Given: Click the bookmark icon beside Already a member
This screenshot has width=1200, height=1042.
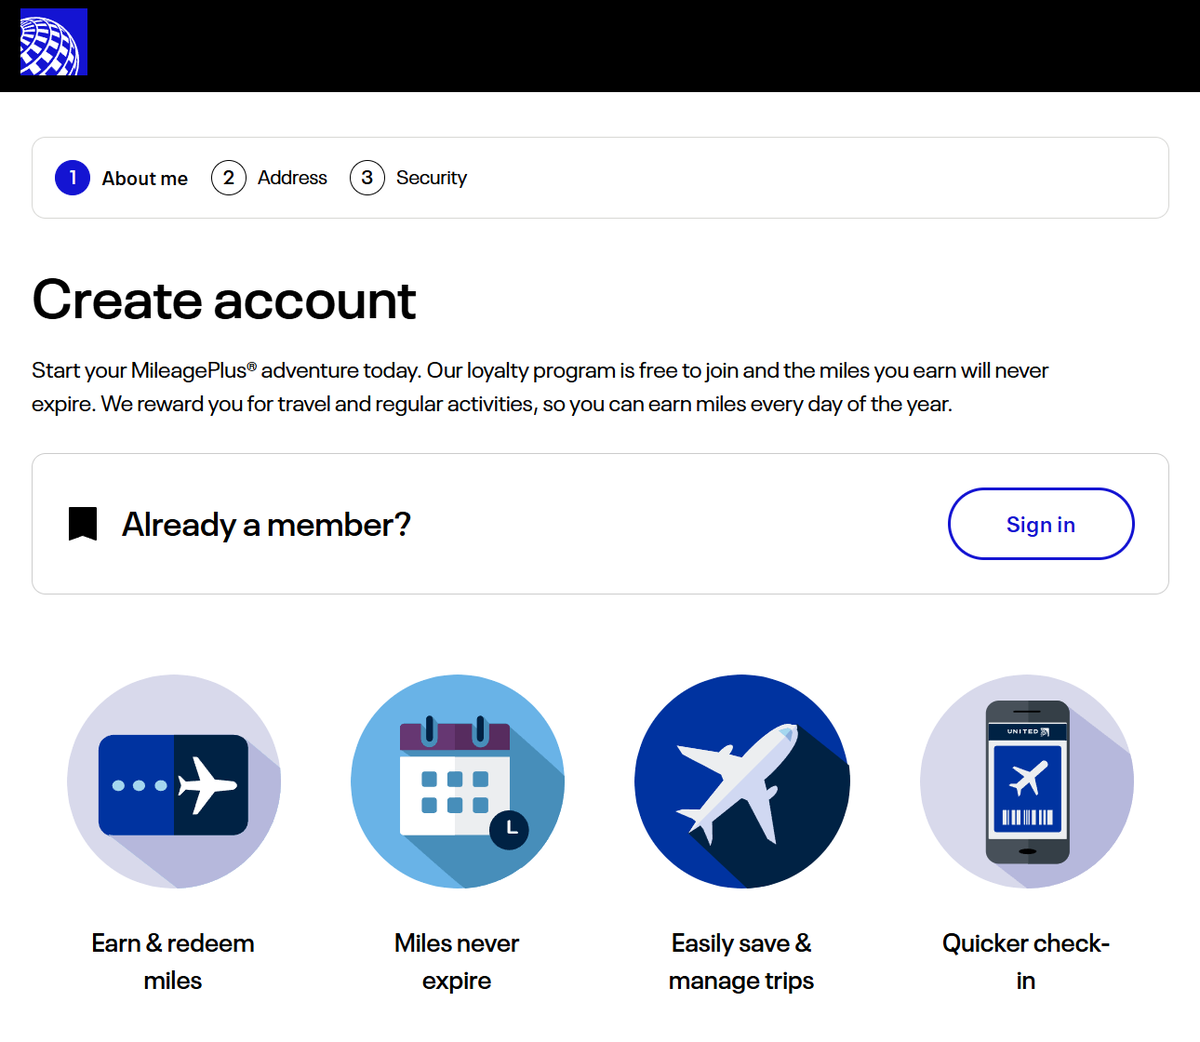Looking at the screenshot, I should (x=83, y=524).
